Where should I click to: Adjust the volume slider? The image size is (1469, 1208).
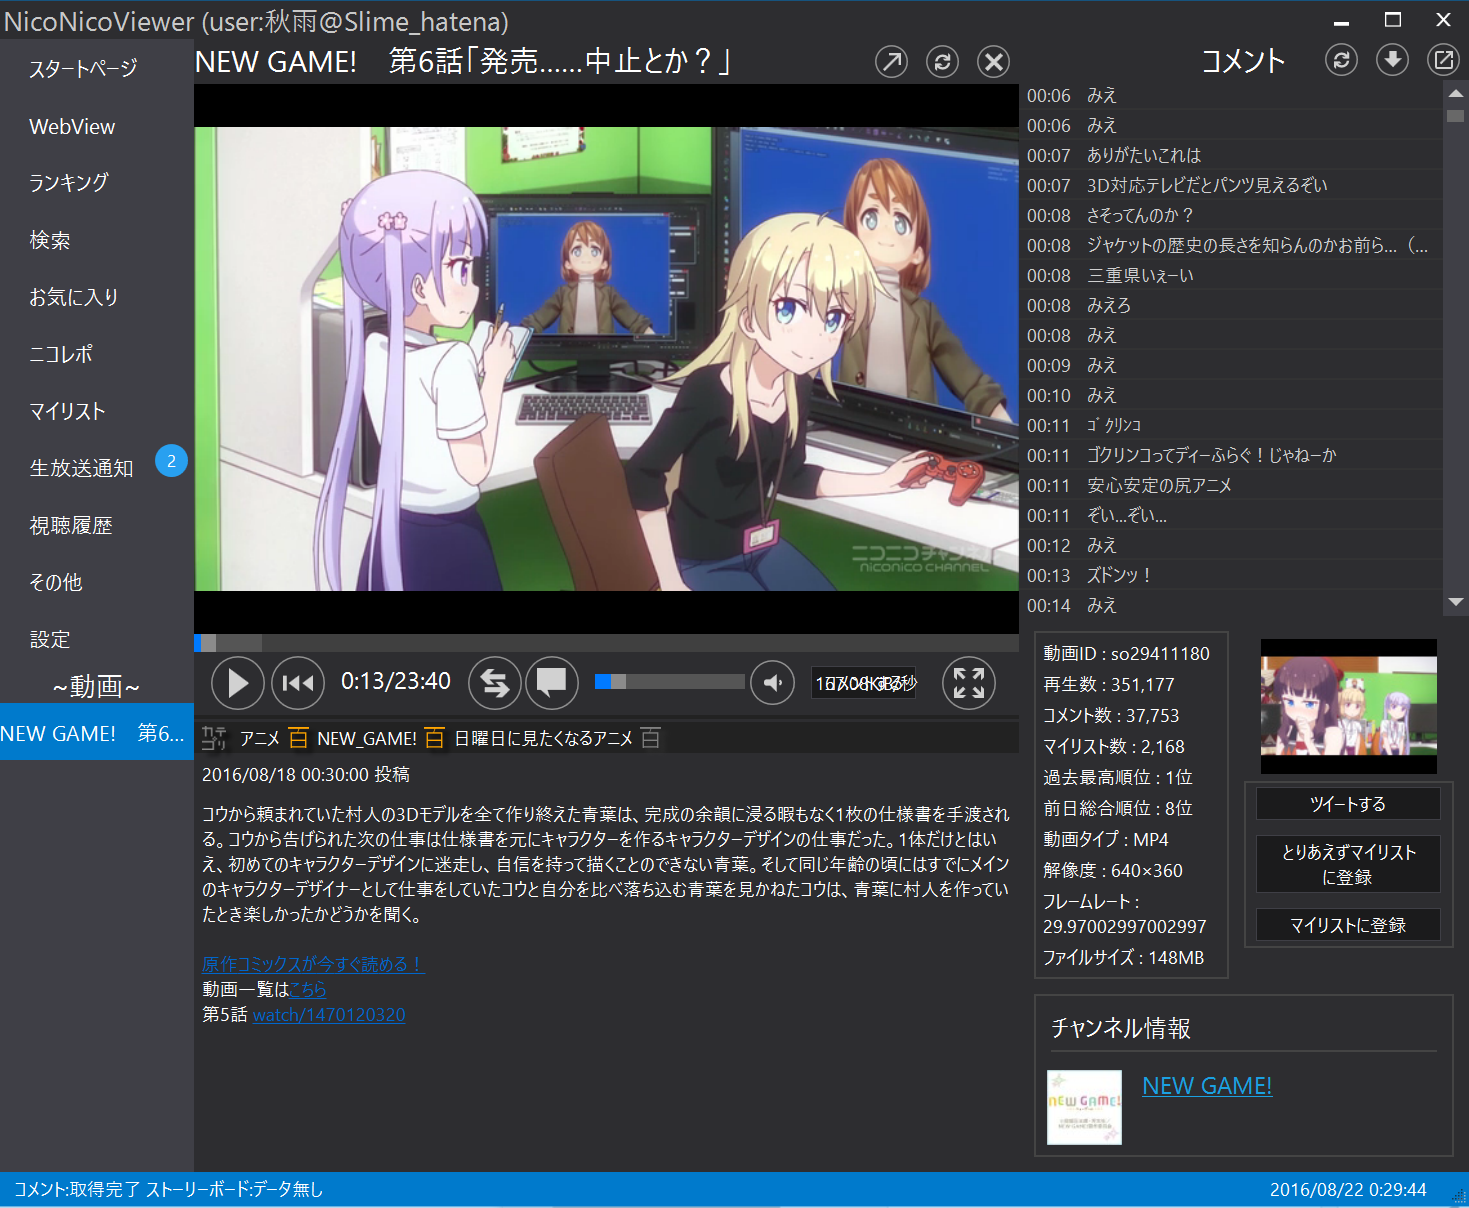(669, 682)
